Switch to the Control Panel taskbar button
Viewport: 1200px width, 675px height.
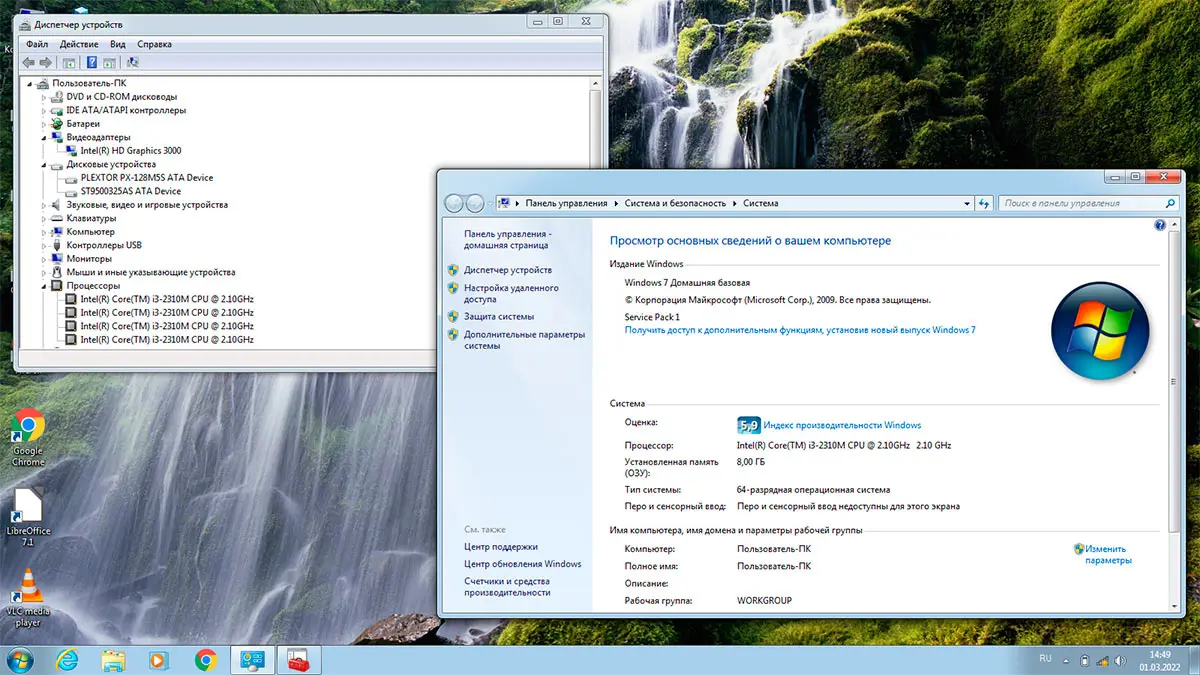(x=252, y=660)
